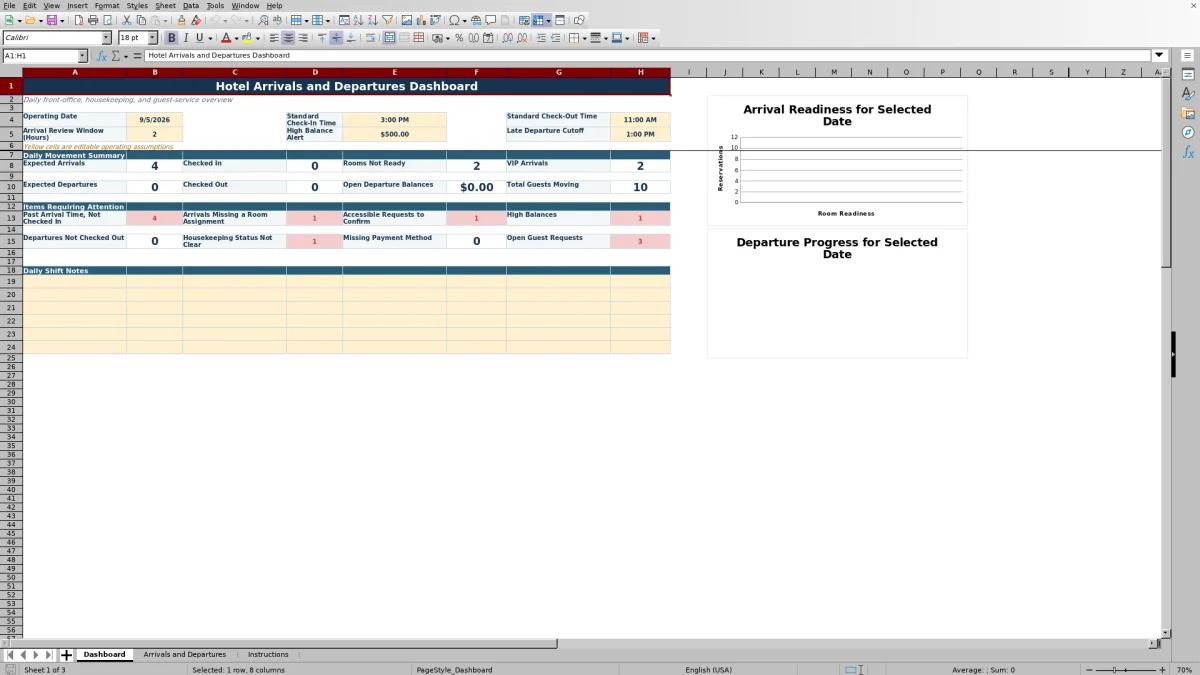Click PageStyle_Dashboard in status bar

(454, 670)
